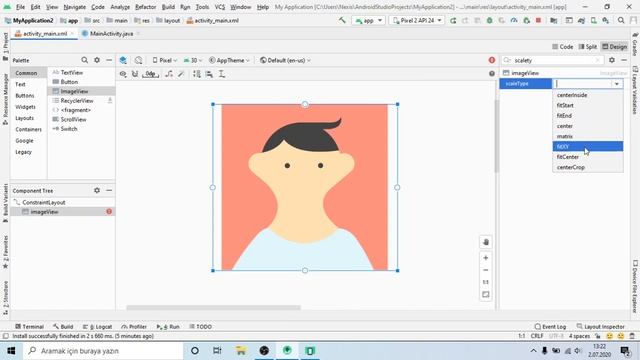Viewport: 640px width, 360px height.
Task: Select fitCenter from scaleType list
Action: (x=588, y=157)
